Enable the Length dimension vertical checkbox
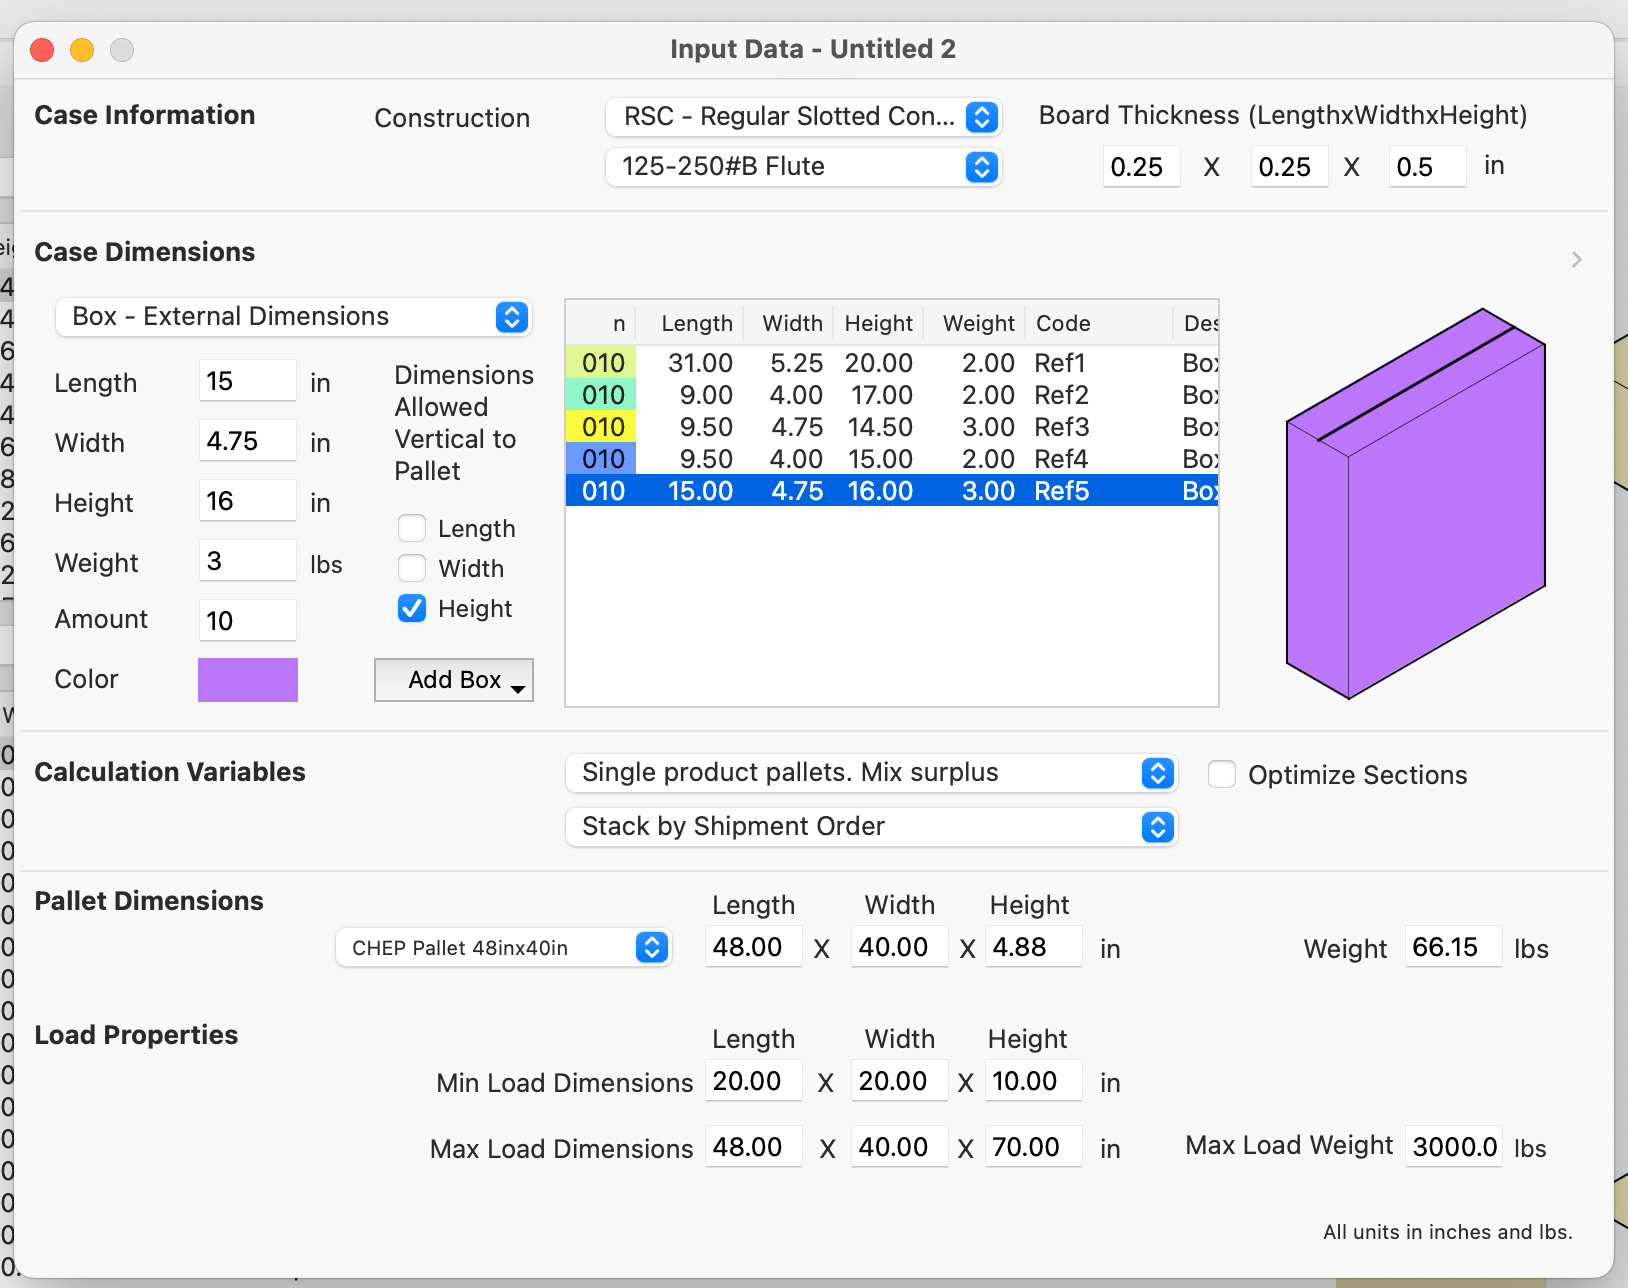Image resolution: width=1628 pixels, height=1288 pixels. (x=411, y=528)
